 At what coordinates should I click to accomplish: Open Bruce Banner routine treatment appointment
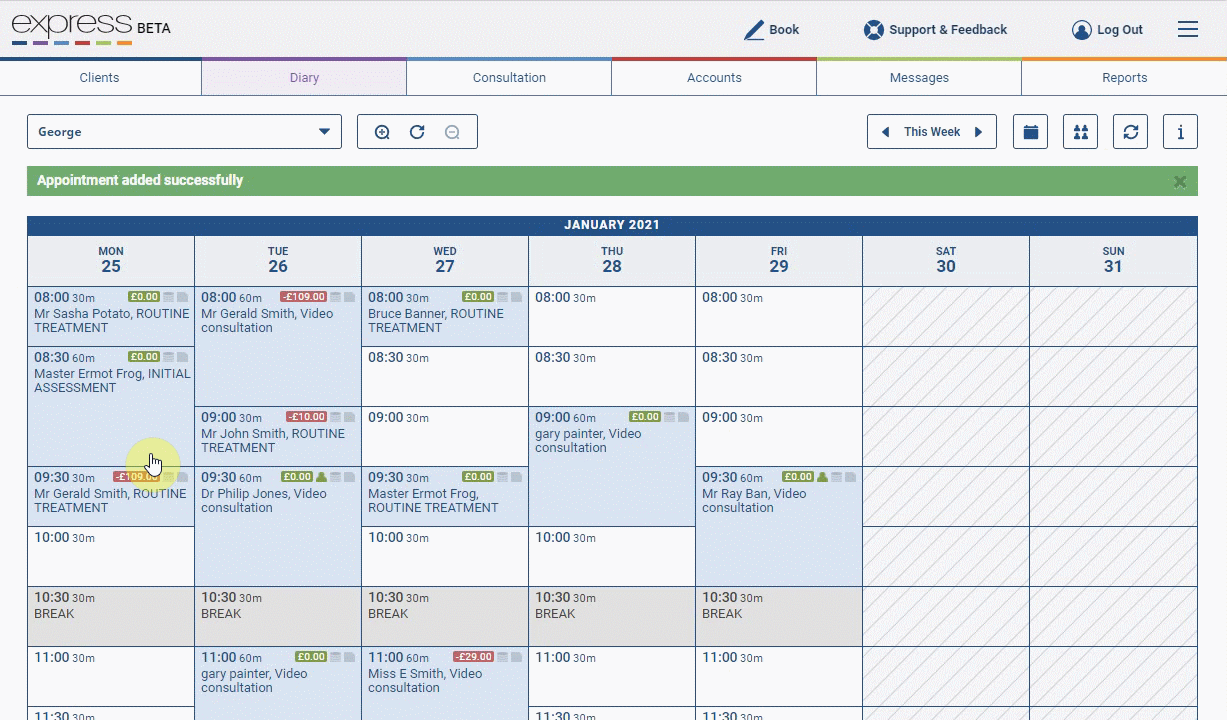pos(445,317)
